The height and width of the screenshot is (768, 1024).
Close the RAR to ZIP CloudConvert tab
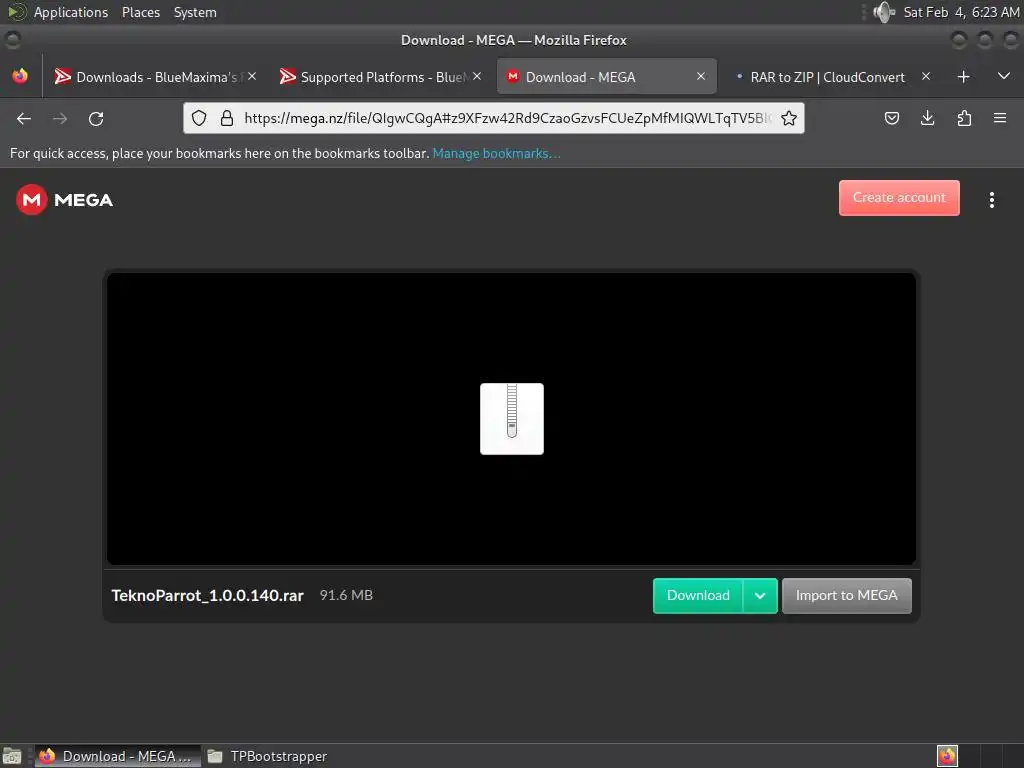926,76
